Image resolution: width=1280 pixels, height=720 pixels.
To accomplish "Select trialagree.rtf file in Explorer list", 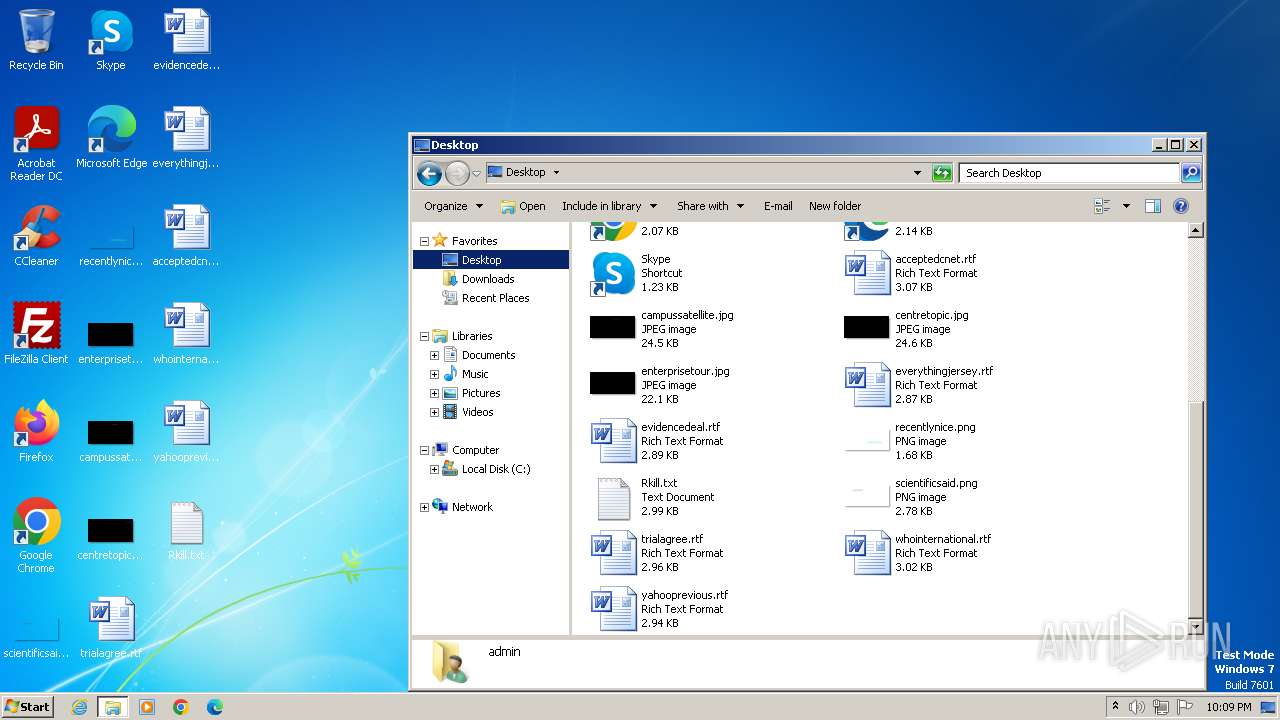I will tap(657, 553).
